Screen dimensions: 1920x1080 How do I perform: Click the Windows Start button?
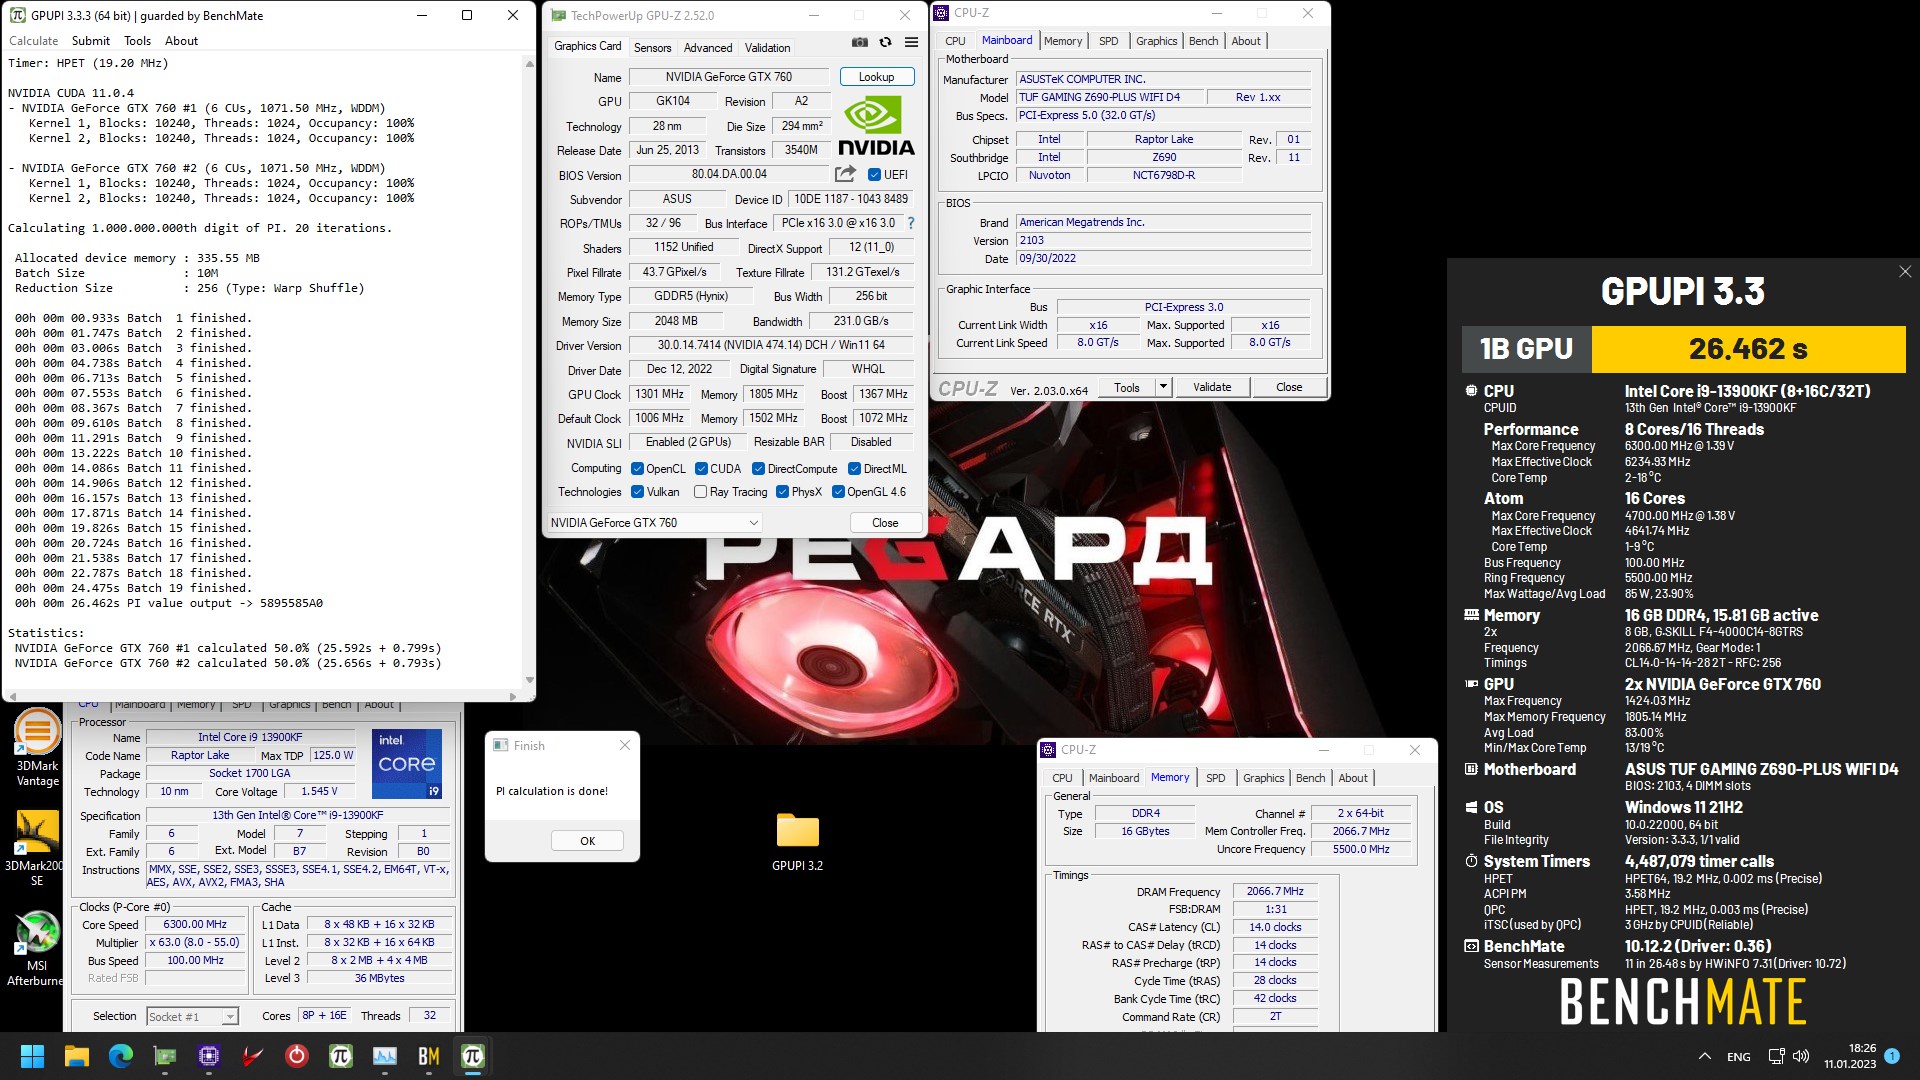coord(32,1056)
